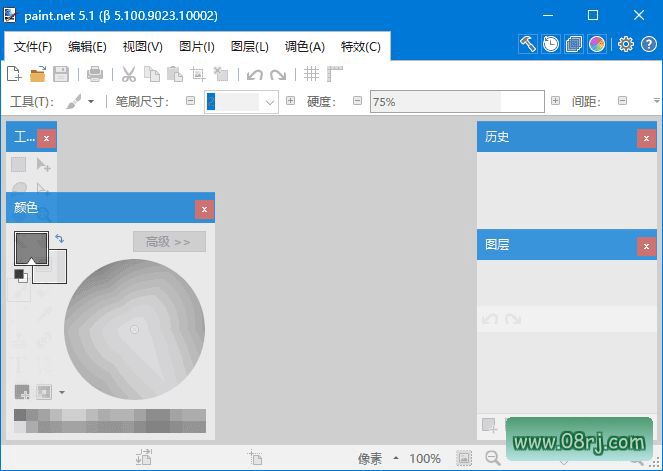Add color to palette icon
The height and width of the screenshot is (471, 663).
click(22, 392)
